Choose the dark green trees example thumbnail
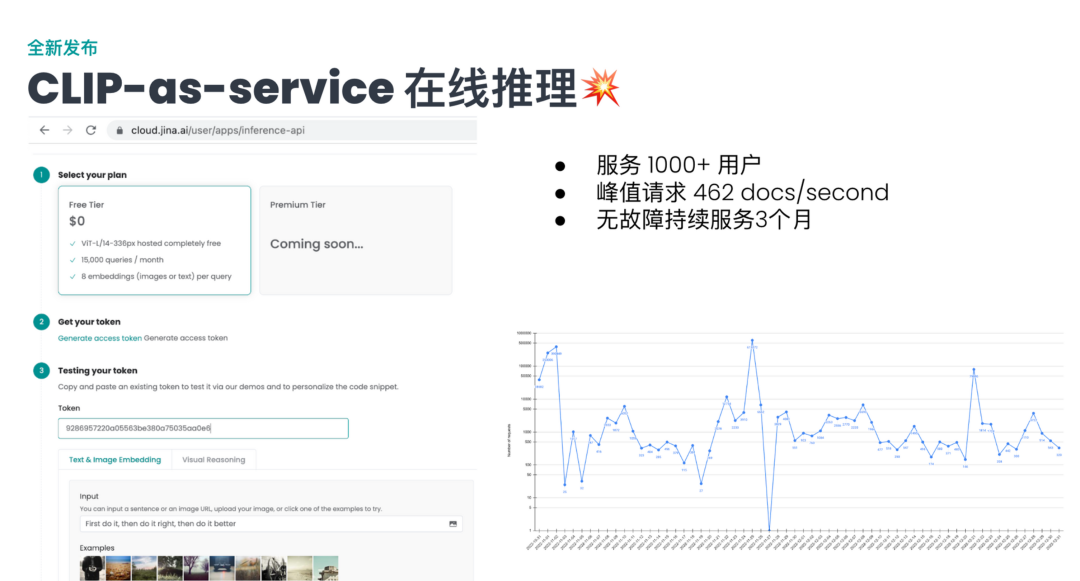 point(170,569)
